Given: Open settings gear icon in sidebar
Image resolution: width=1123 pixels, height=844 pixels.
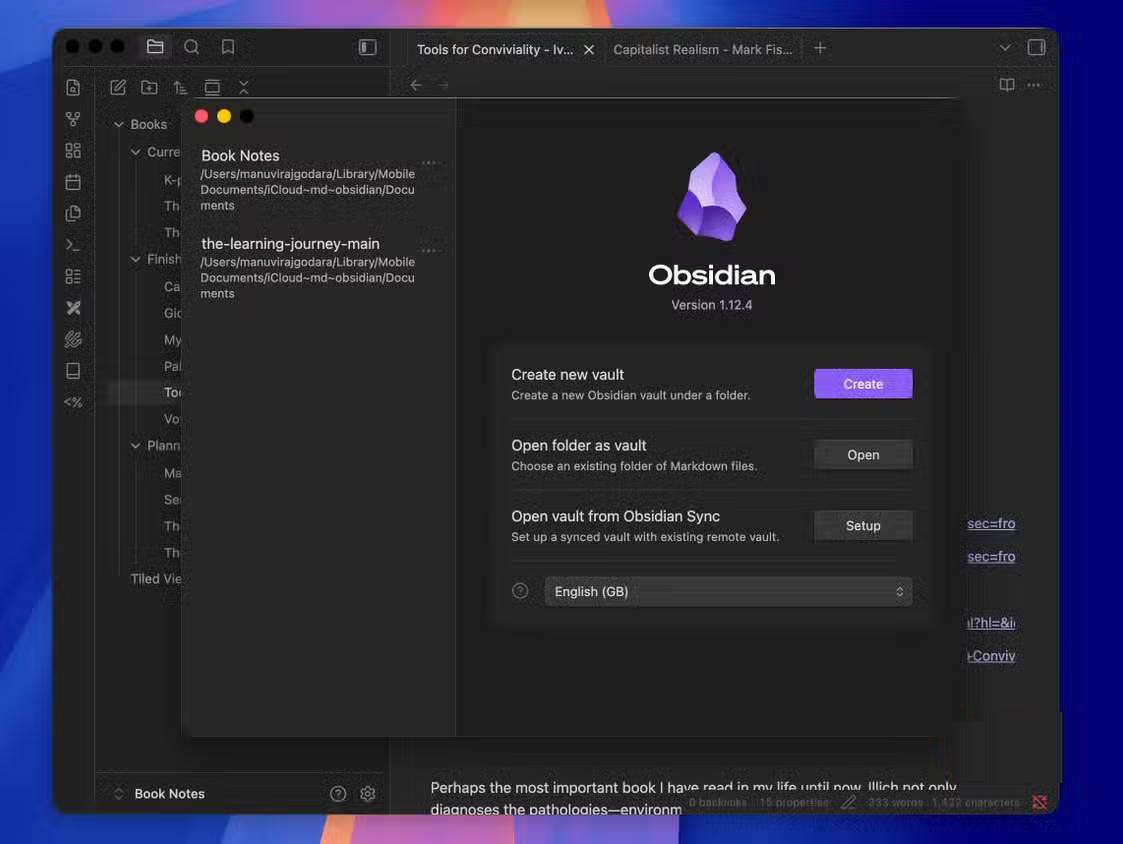Looking at the screenshot, I should (367, 794).
